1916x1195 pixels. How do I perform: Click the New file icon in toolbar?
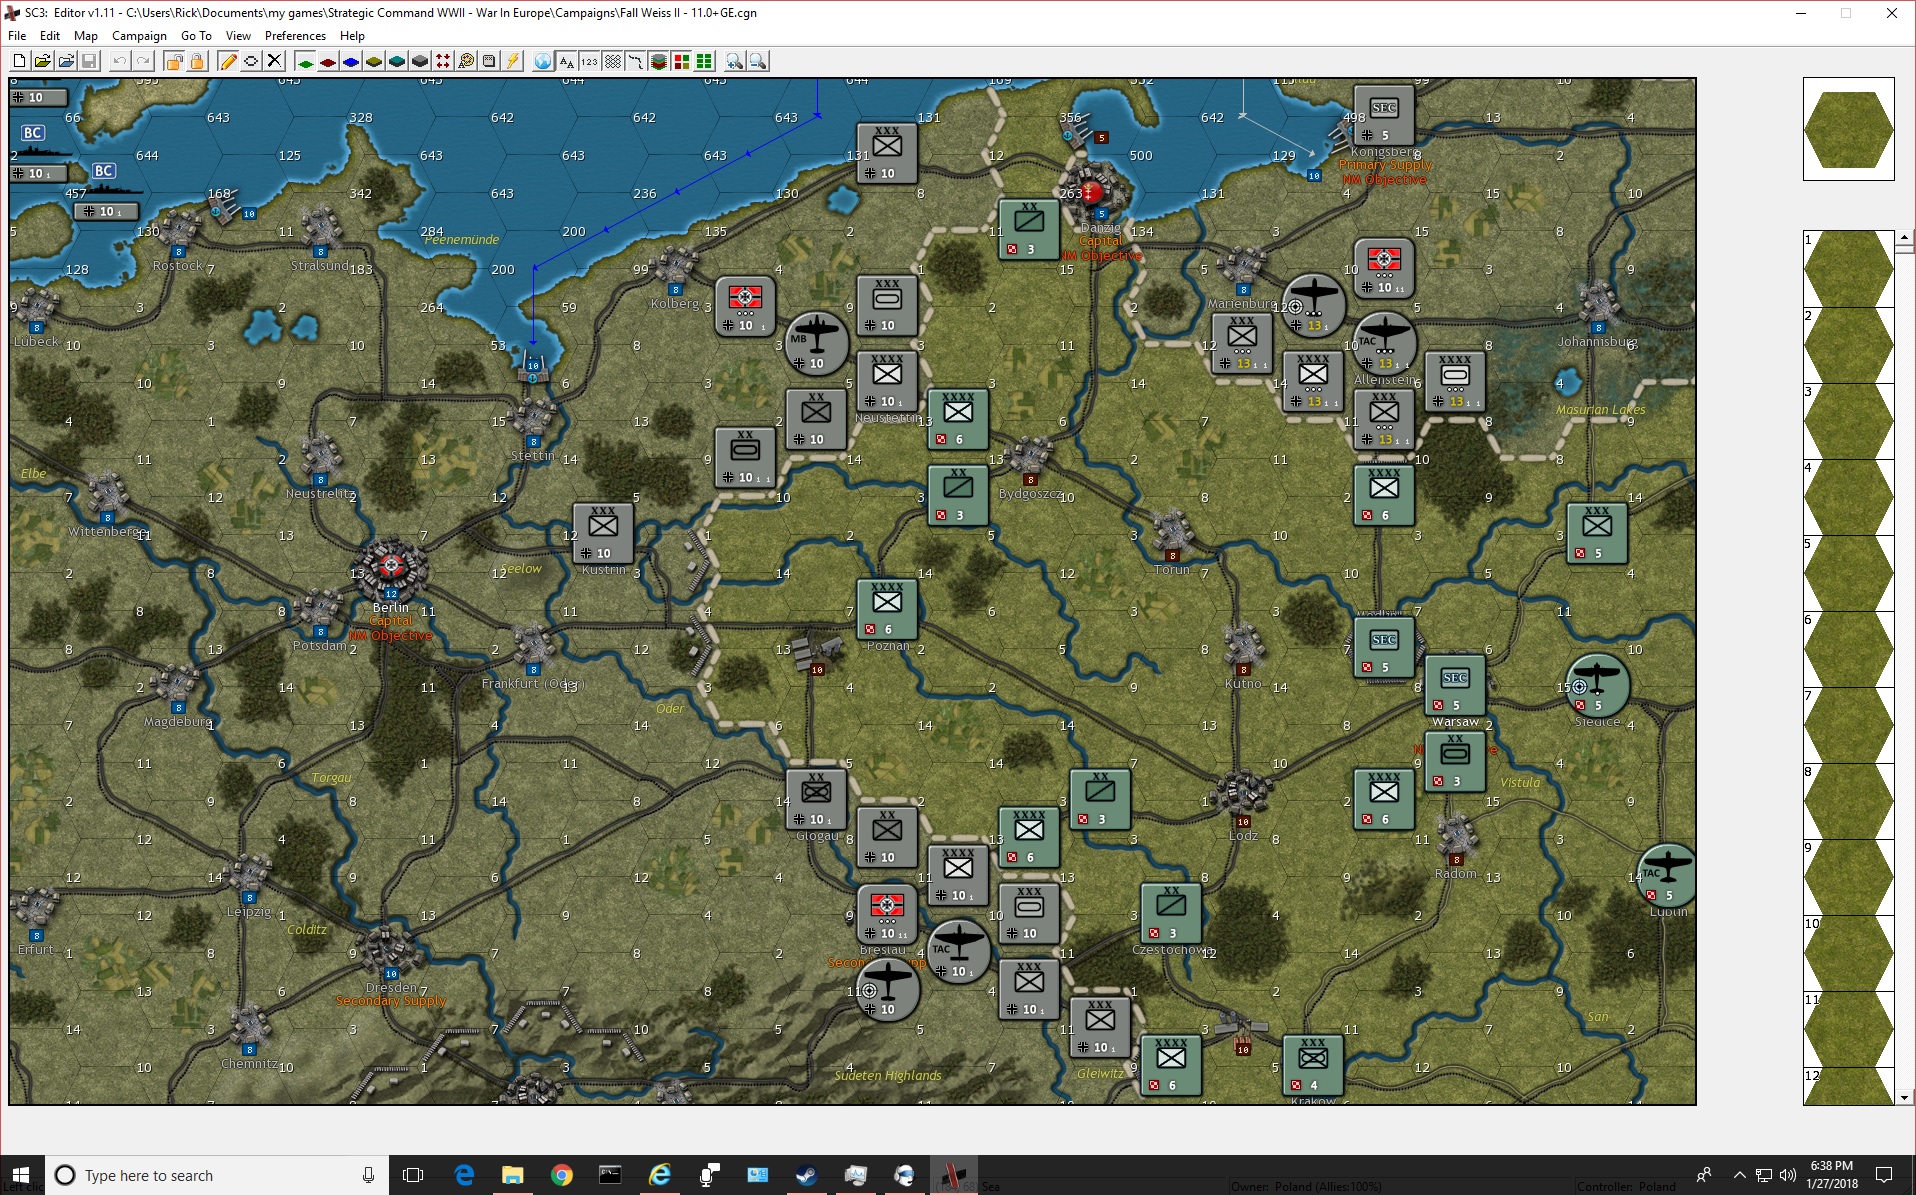tap(19, 61)
